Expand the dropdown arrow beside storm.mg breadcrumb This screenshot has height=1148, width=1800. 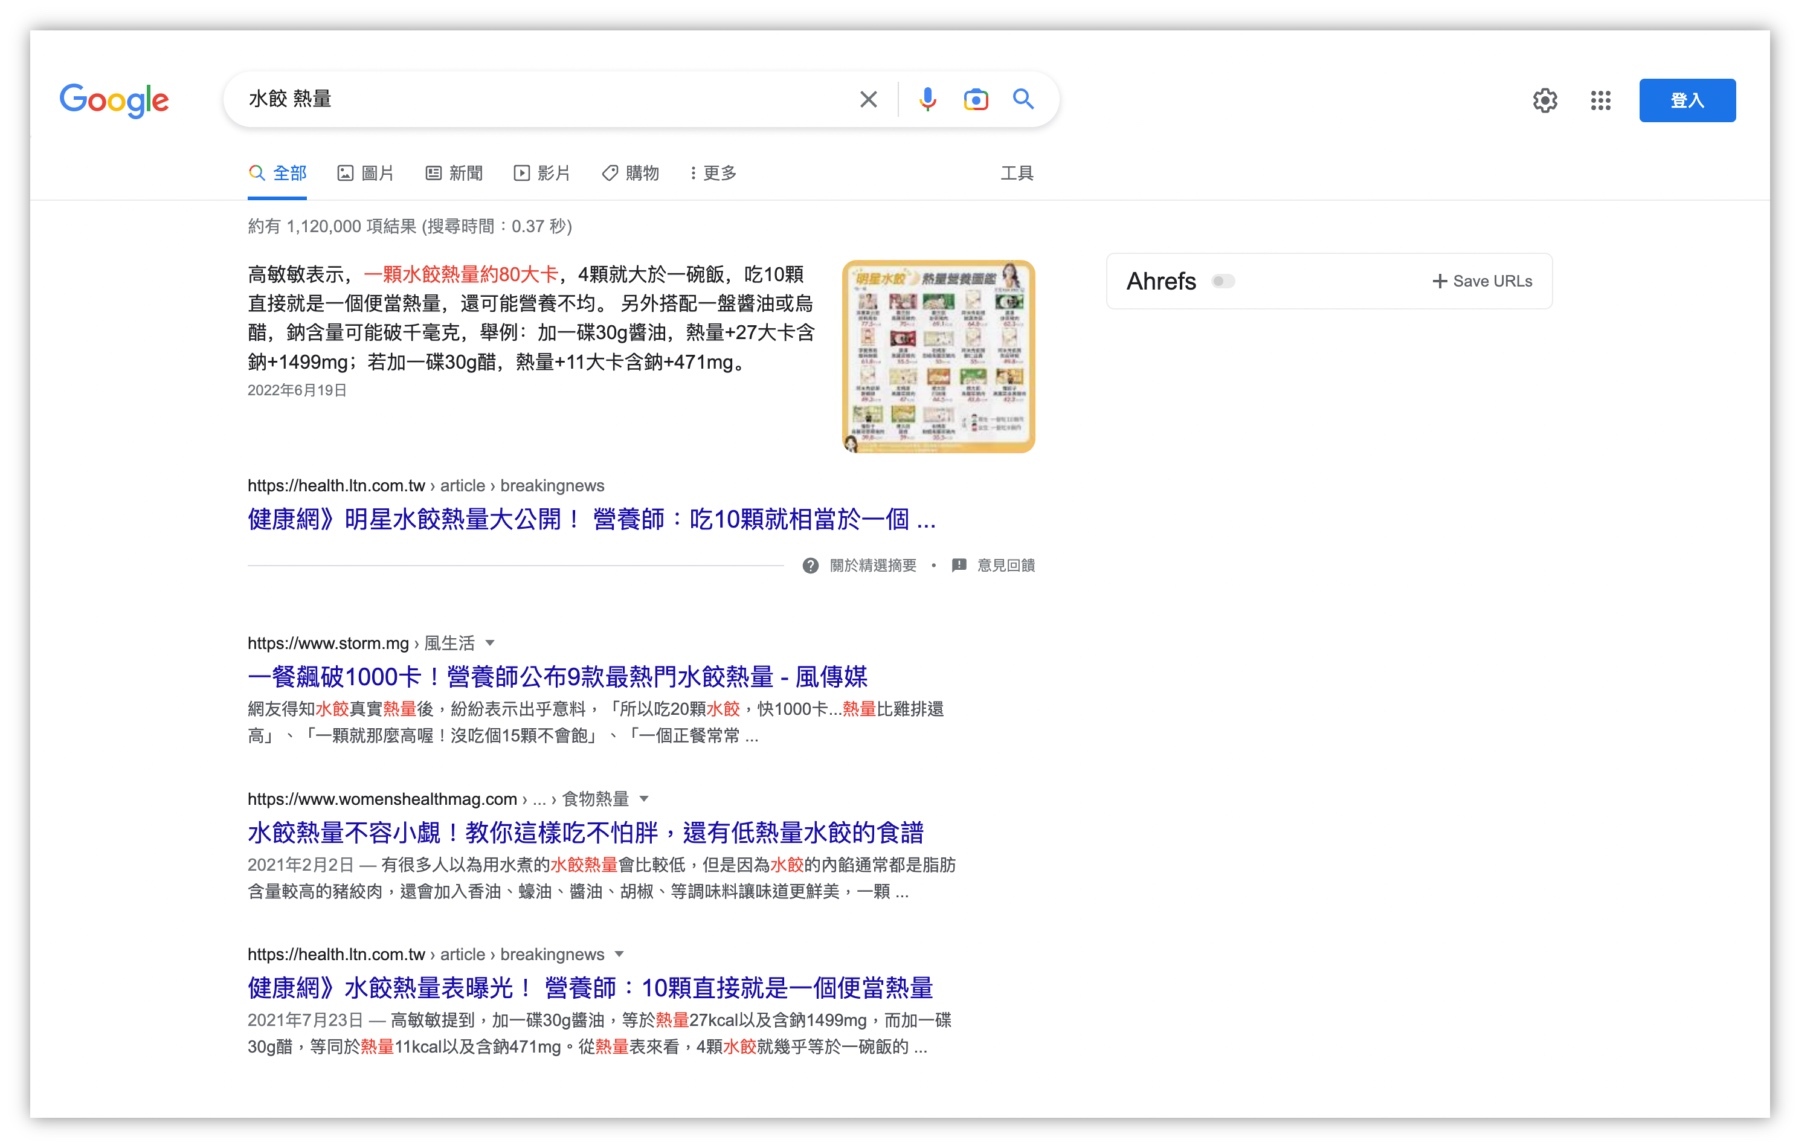tap(489, 643)
